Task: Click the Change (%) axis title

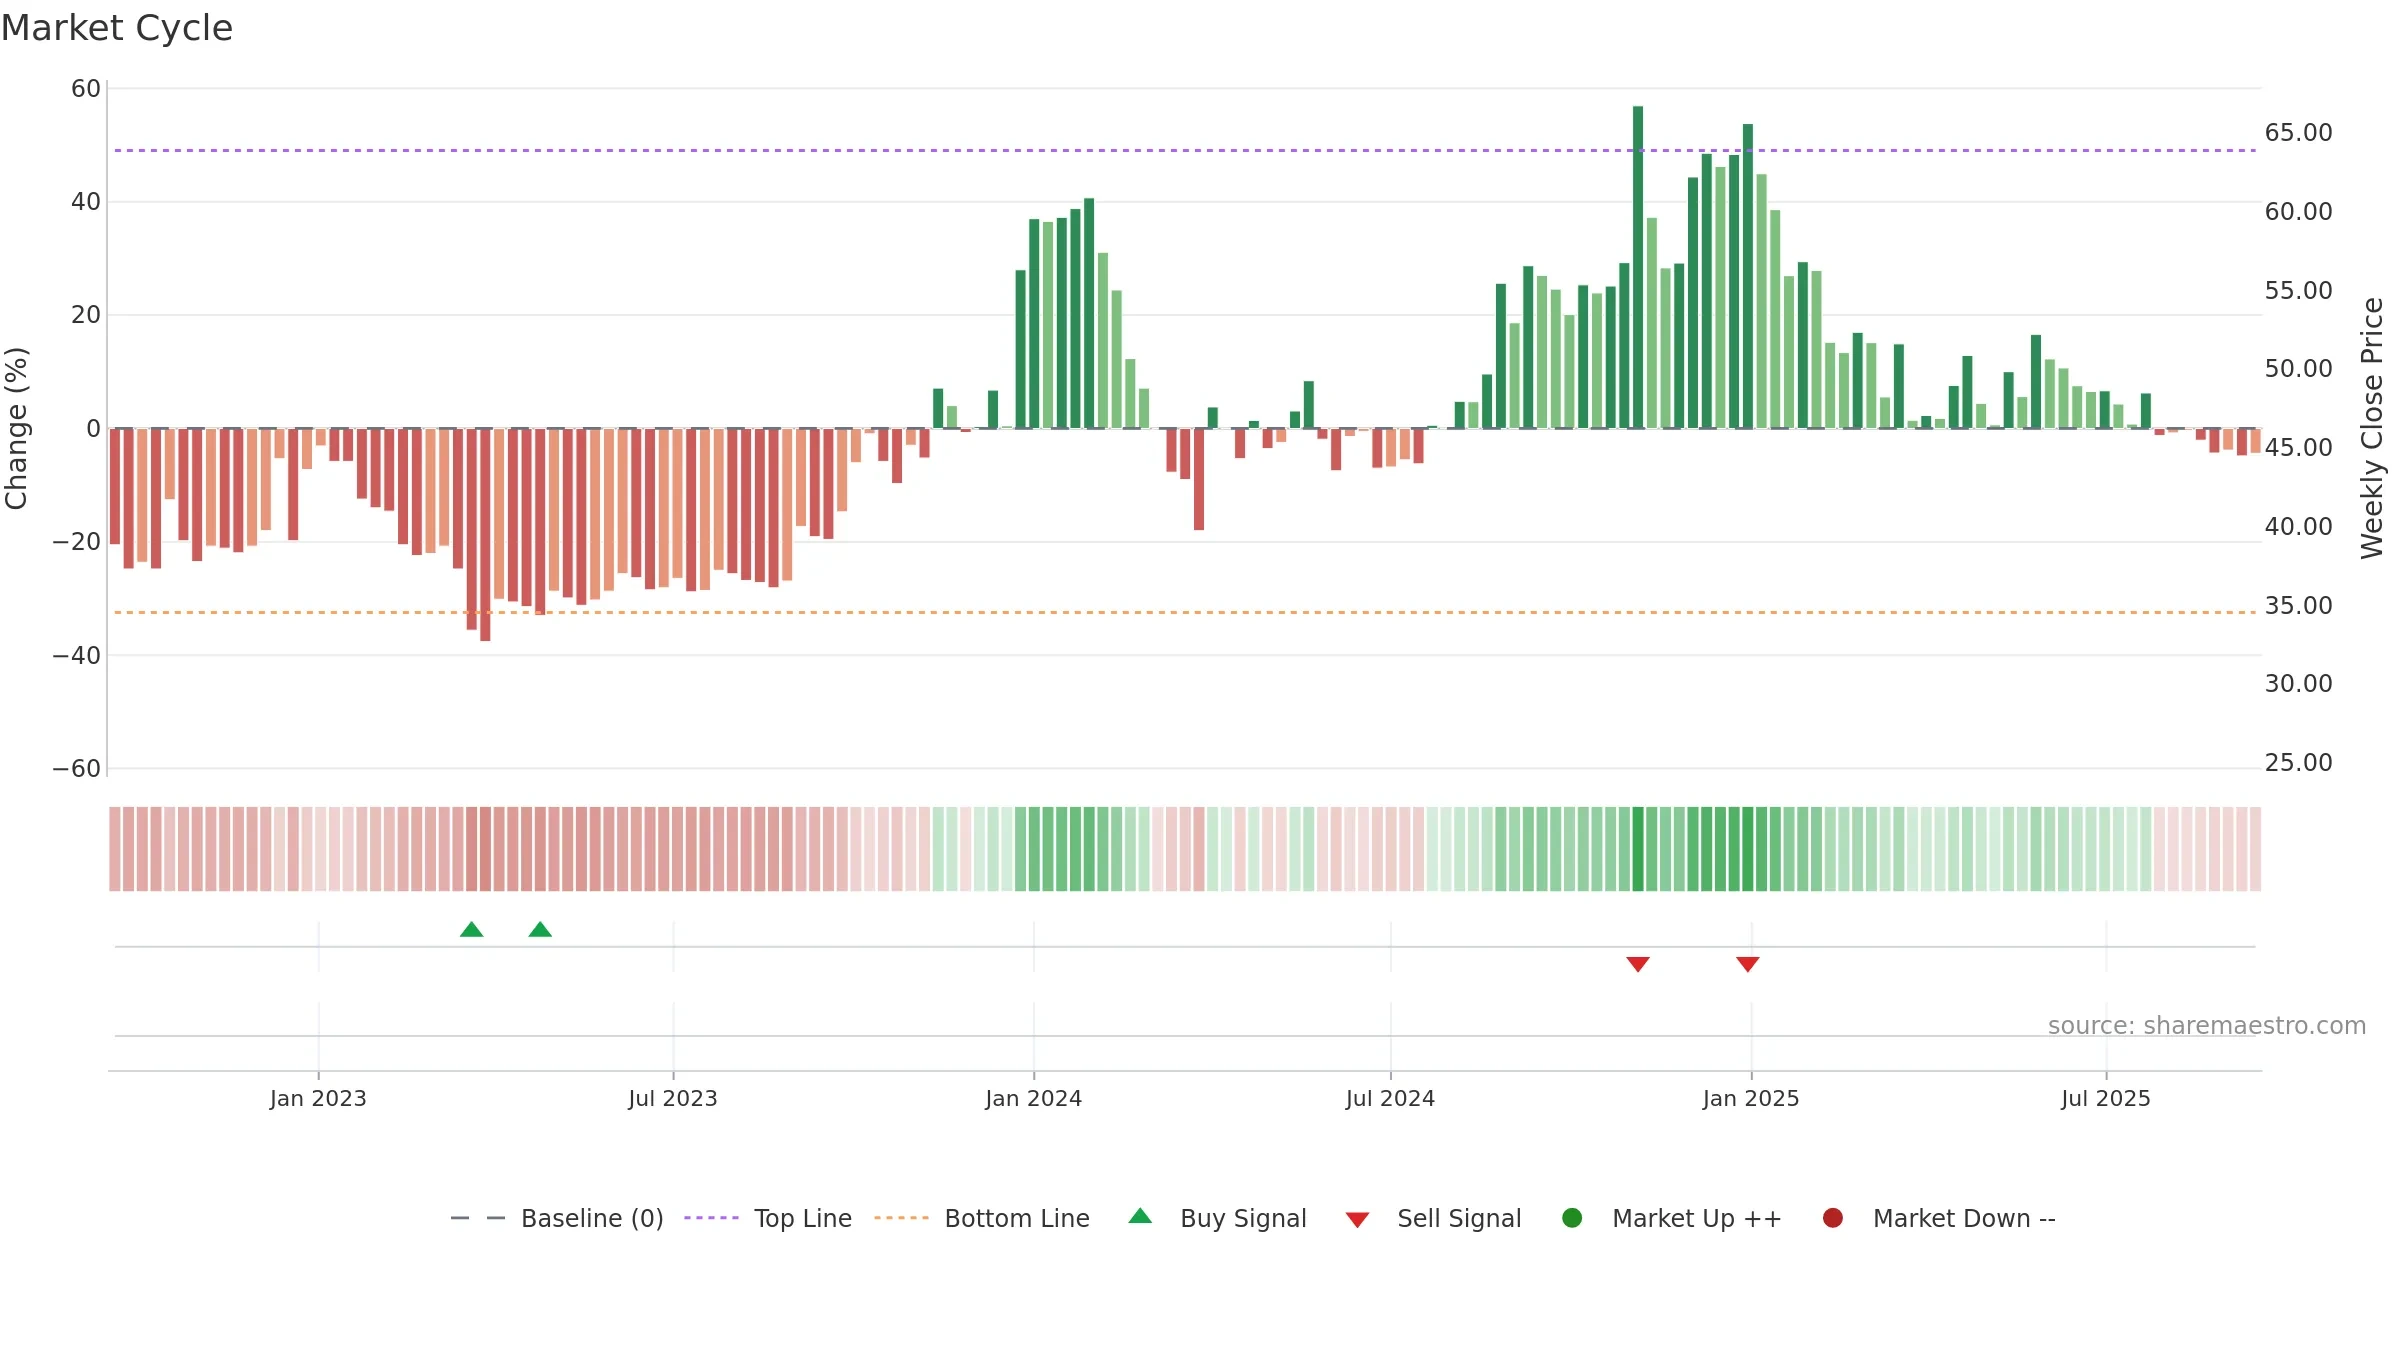Action: (17, 428)
